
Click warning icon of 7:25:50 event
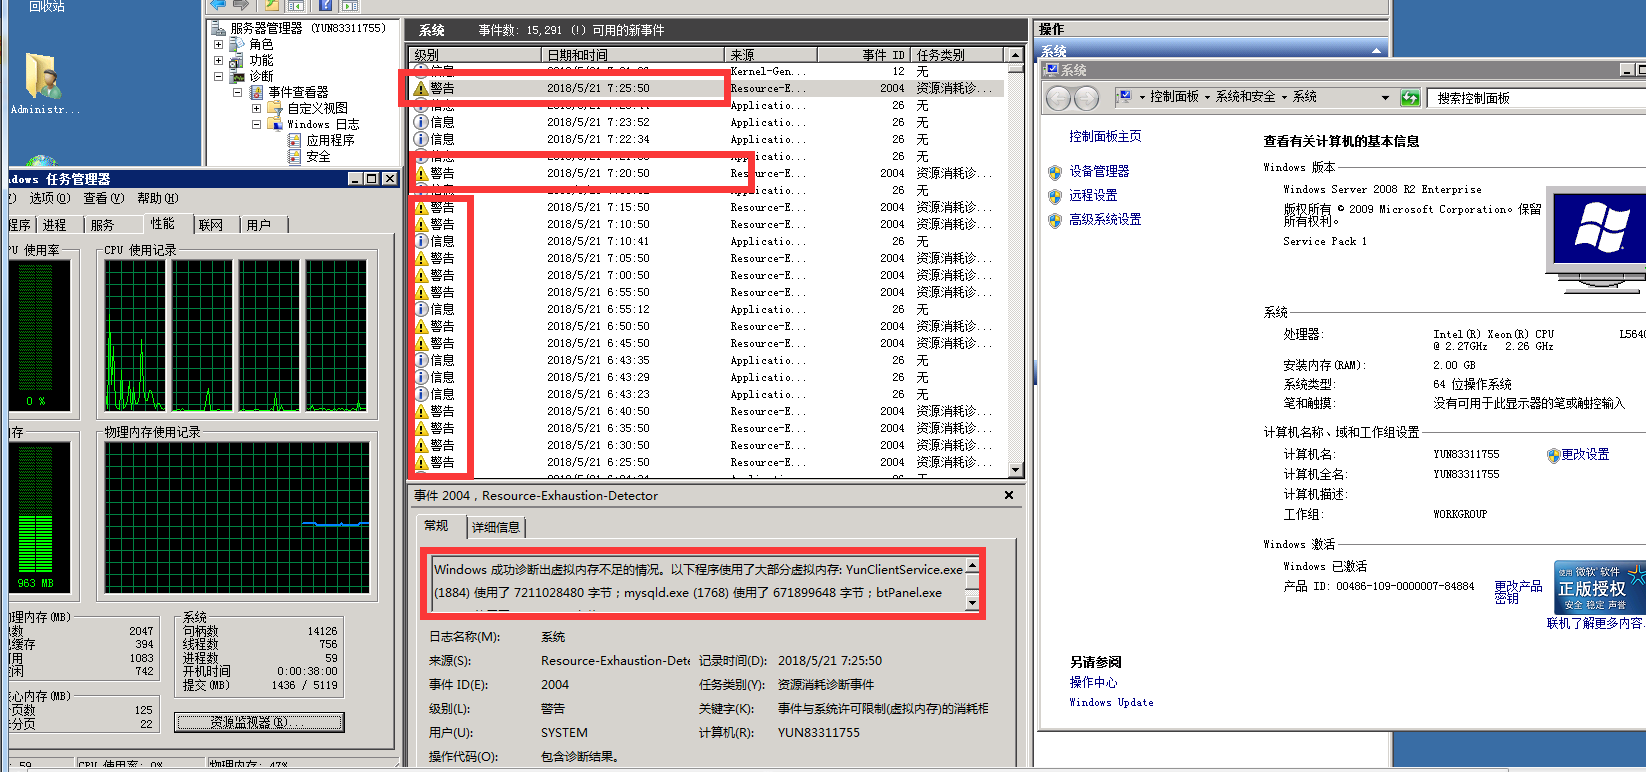421,88
